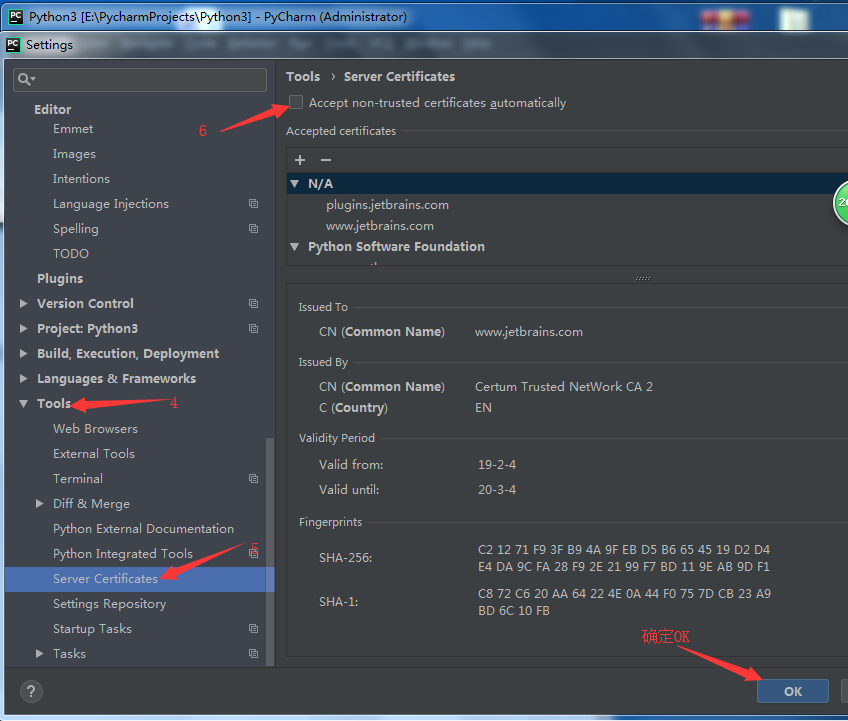The height and width of the screenshot is (721, 848).
Task: Click the small icon next to Version Control
Action: 253,303
